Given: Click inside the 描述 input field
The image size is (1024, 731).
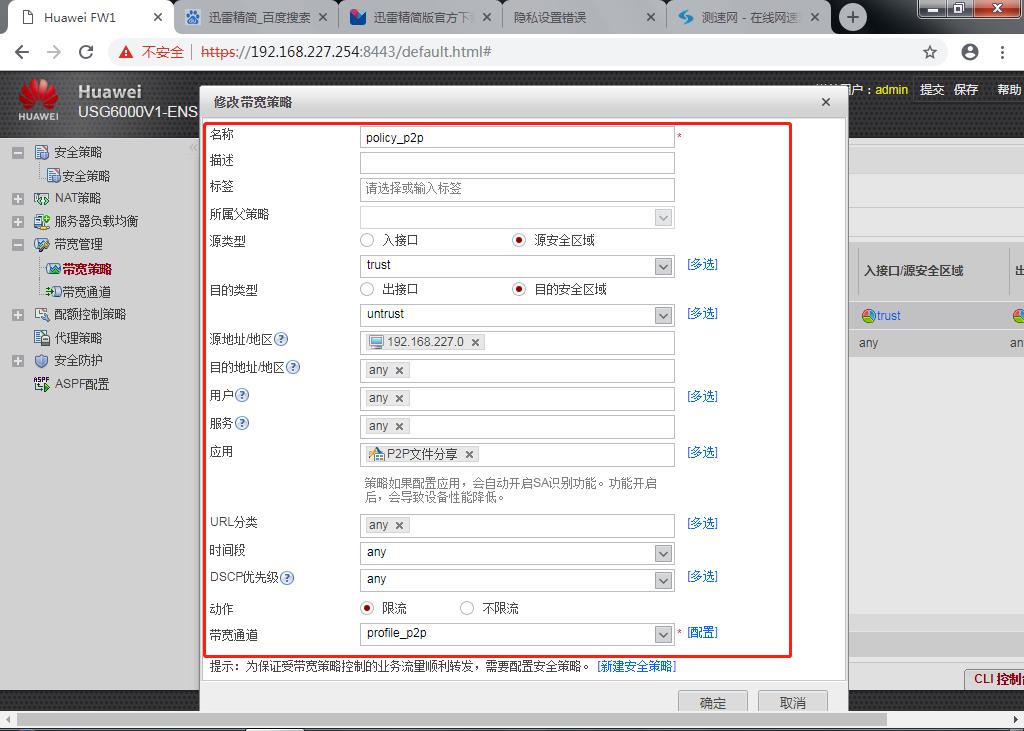Looking at the screenshot, I should click(x=516, y=163).
